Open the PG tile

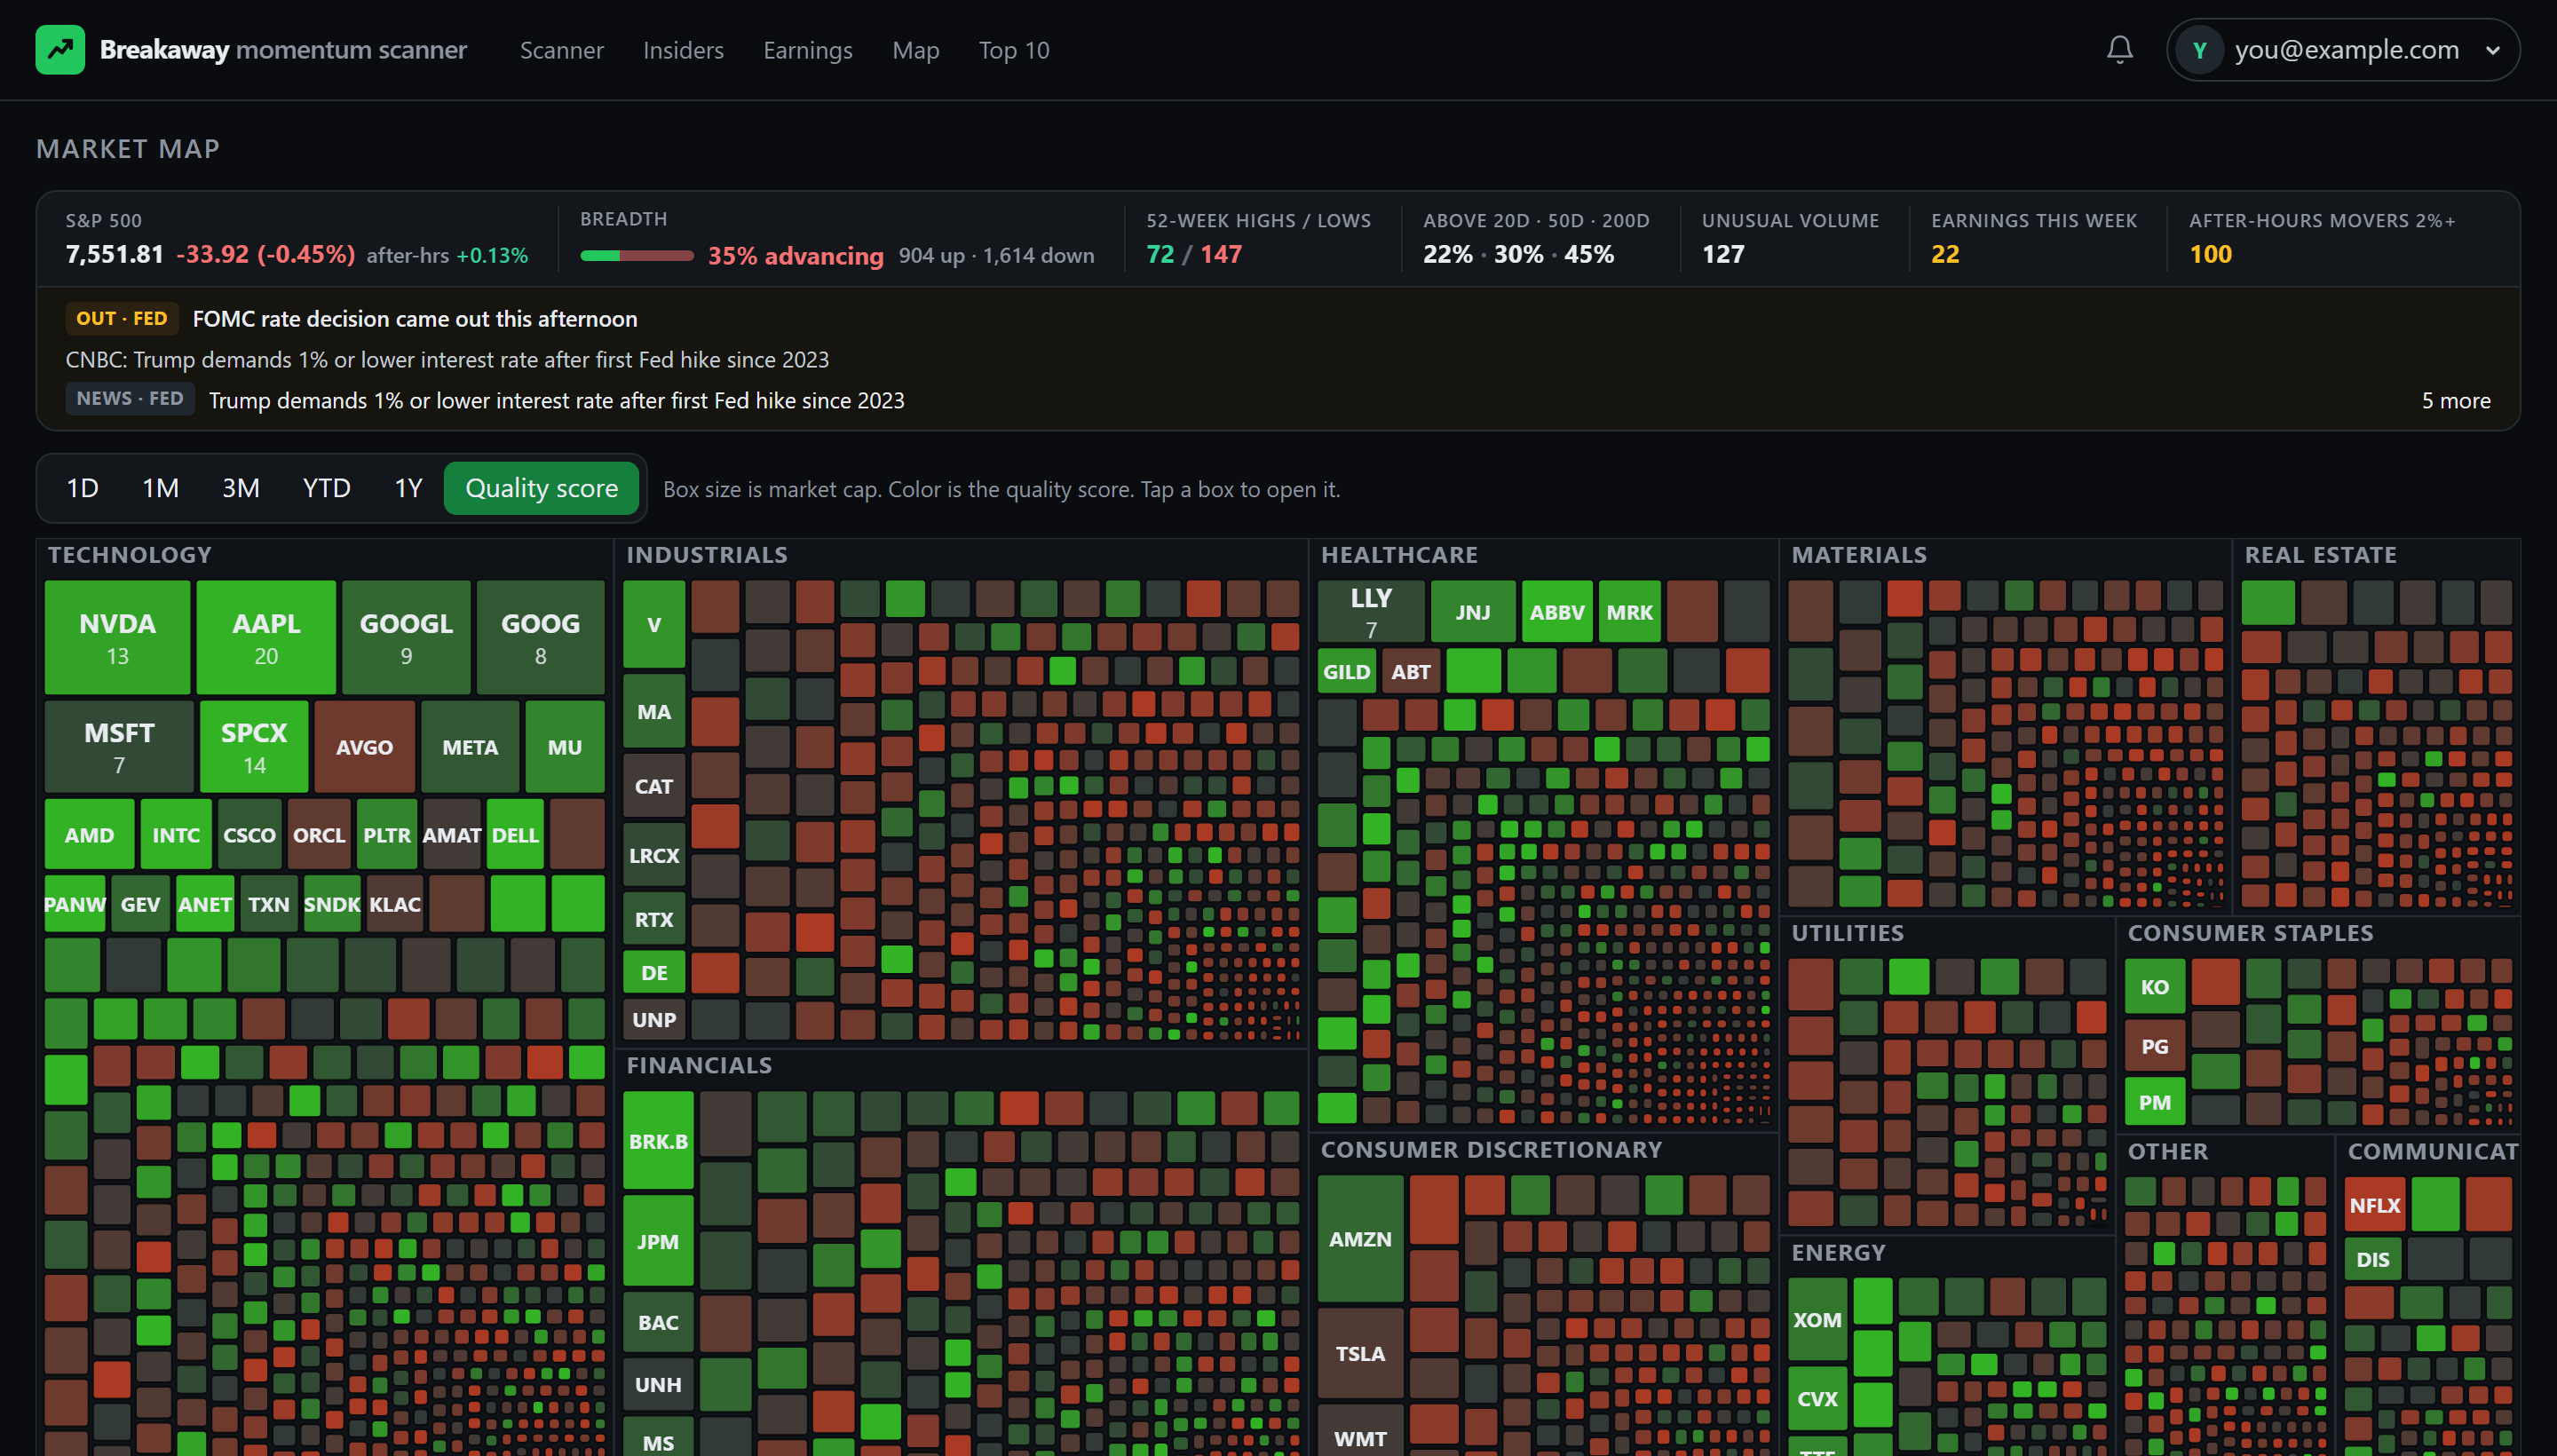(x=2154, y=1045)
